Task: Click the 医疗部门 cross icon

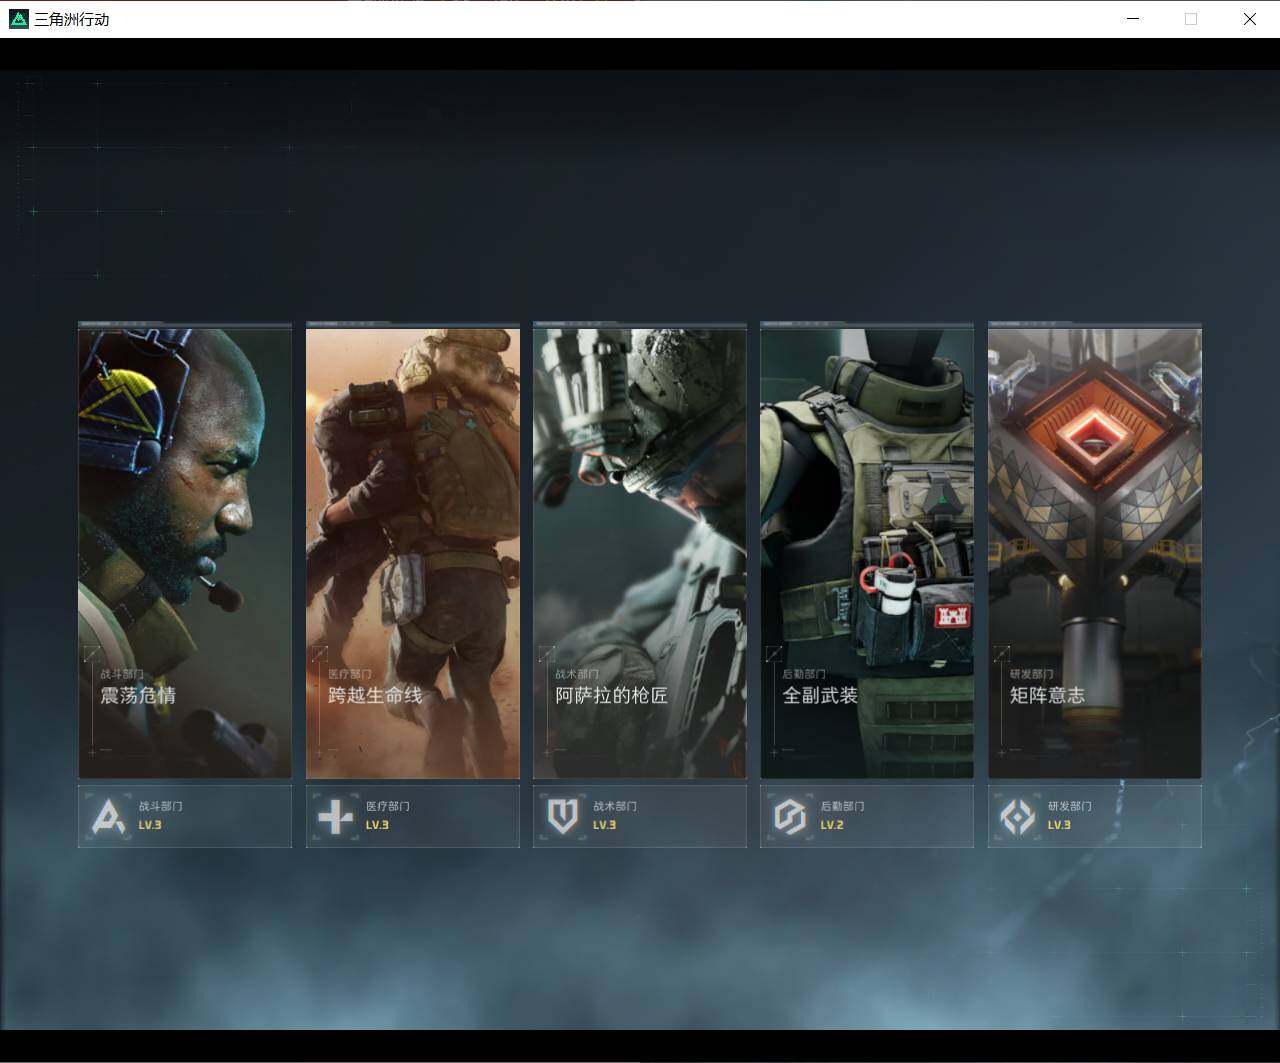Action: [335, 817]
